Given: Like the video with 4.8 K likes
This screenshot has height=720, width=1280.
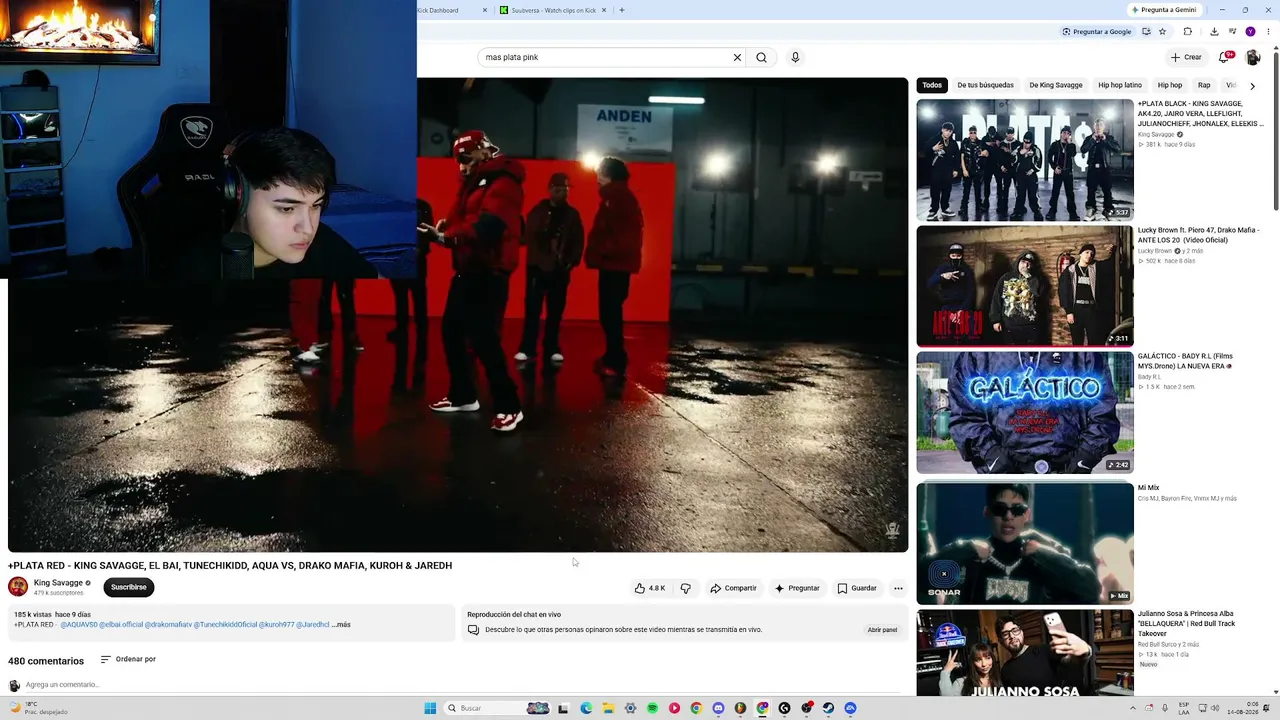Looking at the screenshot, I should (x=650, y=588).
